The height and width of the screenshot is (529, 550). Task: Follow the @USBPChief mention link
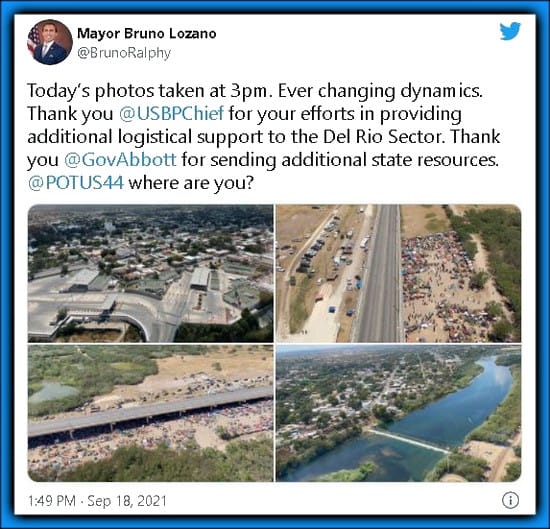coord(172,114)
